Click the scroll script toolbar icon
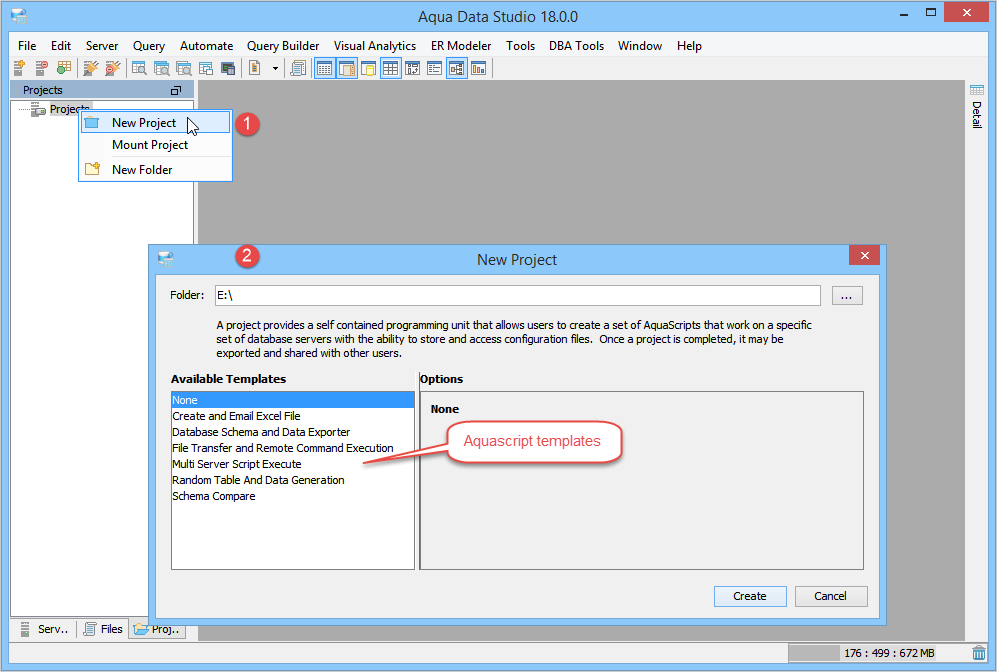997x672 pixels. (x=298, y=68)
